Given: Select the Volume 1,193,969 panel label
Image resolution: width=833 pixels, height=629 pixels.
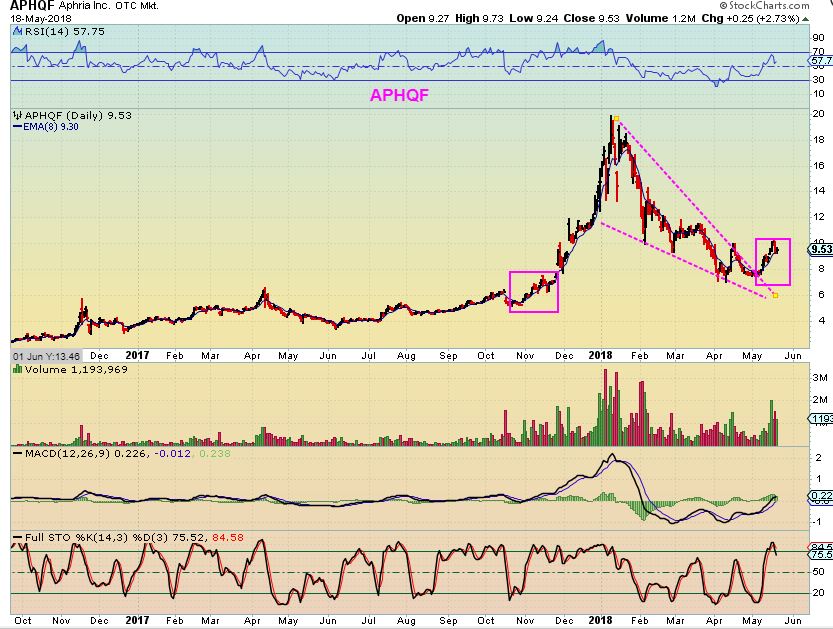Looking at the screenshot, I should (x=76, y=369).
